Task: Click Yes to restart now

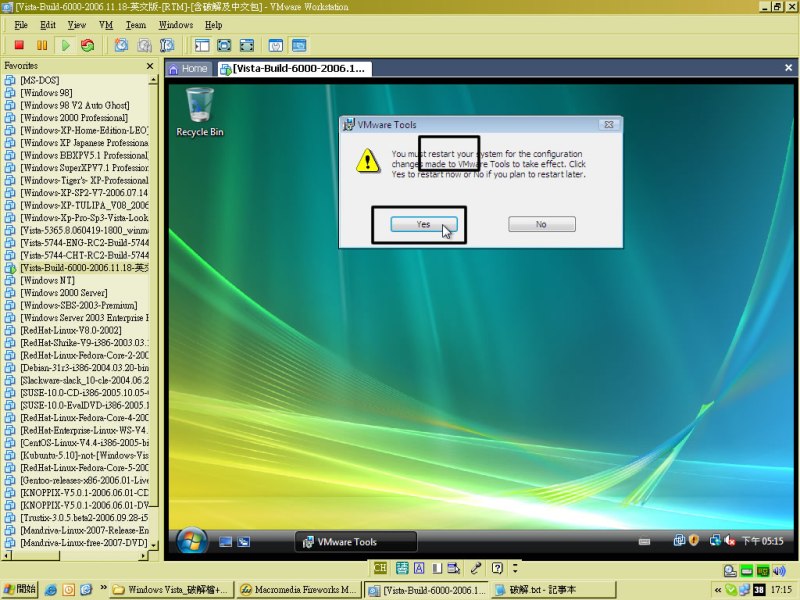Action: tap(423, 224)
